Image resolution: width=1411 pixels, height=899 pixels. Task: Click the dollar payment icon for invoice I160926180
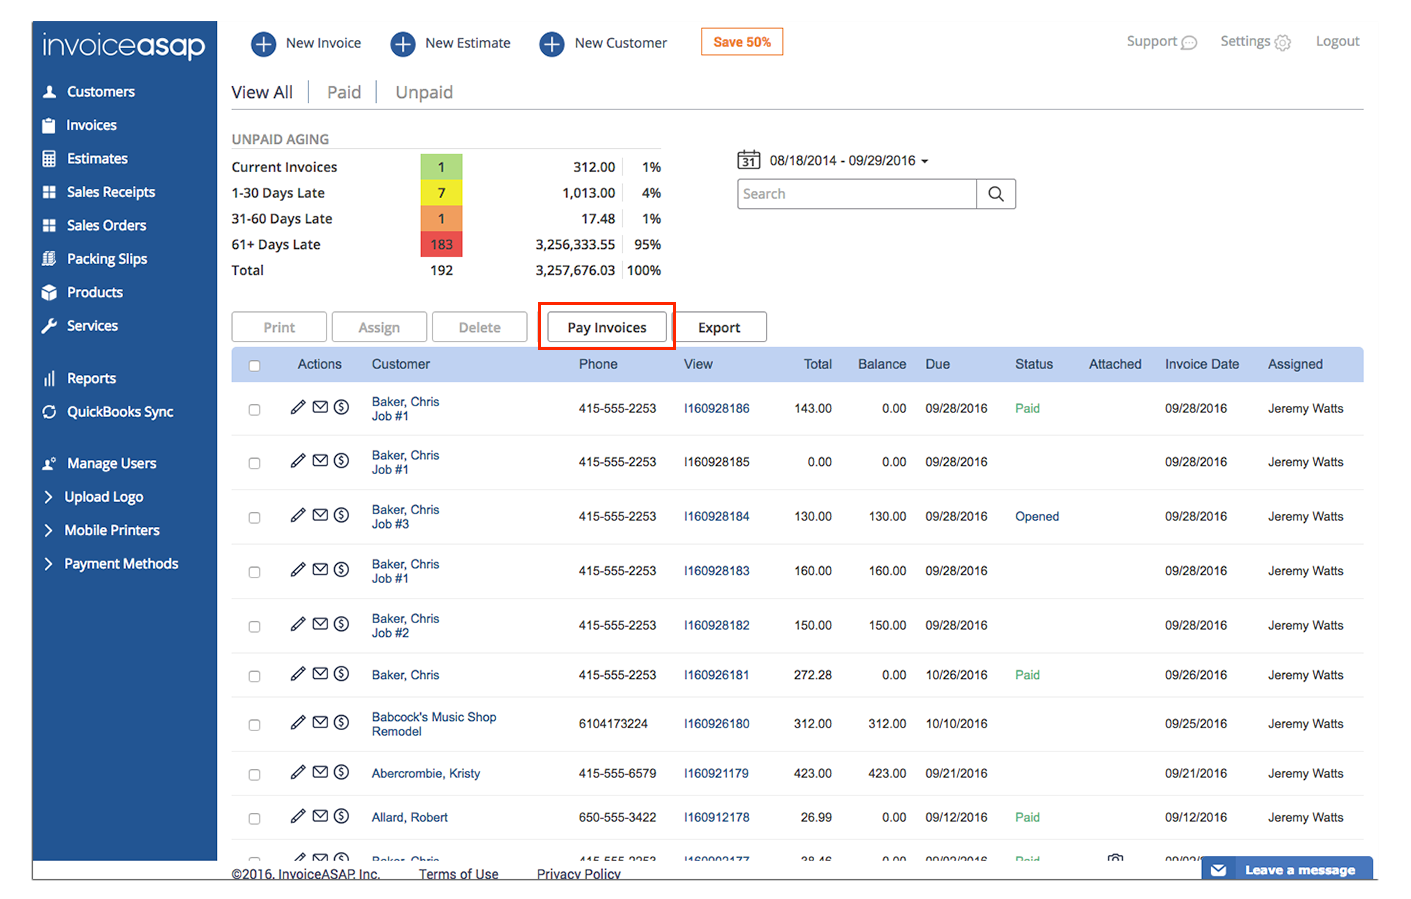tap(341, 722)
